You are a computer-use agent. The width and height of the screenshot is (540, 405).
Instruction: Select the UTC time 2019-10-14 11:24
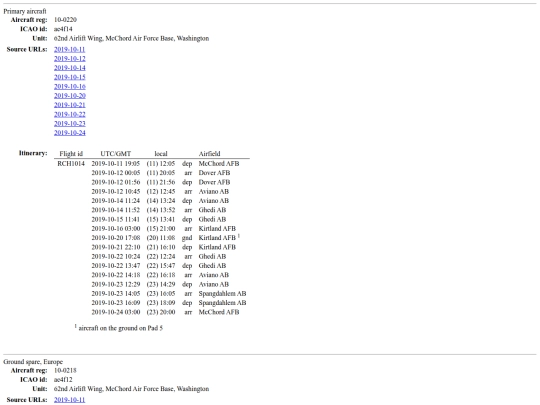(x=116, y=201)
